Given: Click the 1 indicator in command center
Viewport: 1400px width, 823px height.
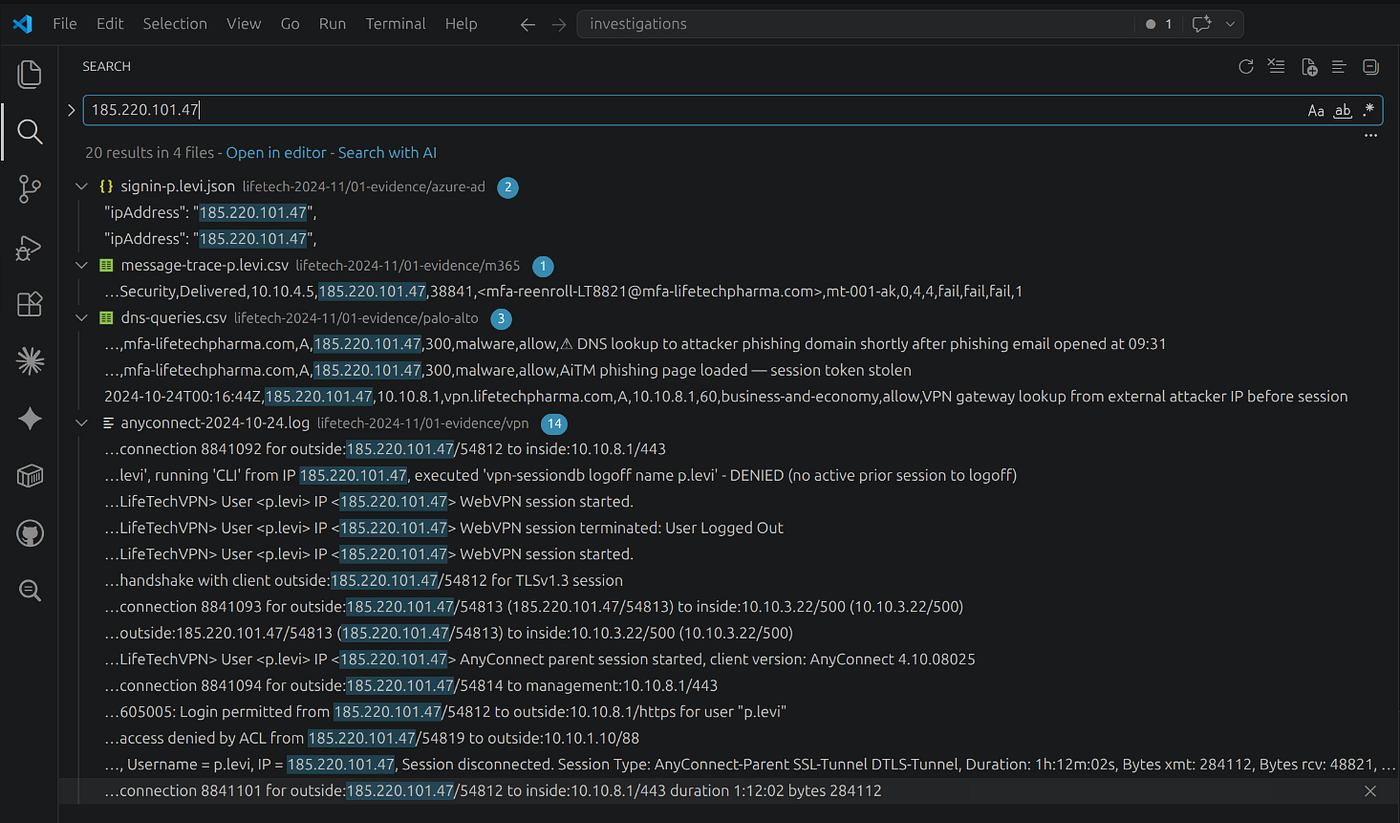Looking at the screenshot, I should click(1158, 24).
